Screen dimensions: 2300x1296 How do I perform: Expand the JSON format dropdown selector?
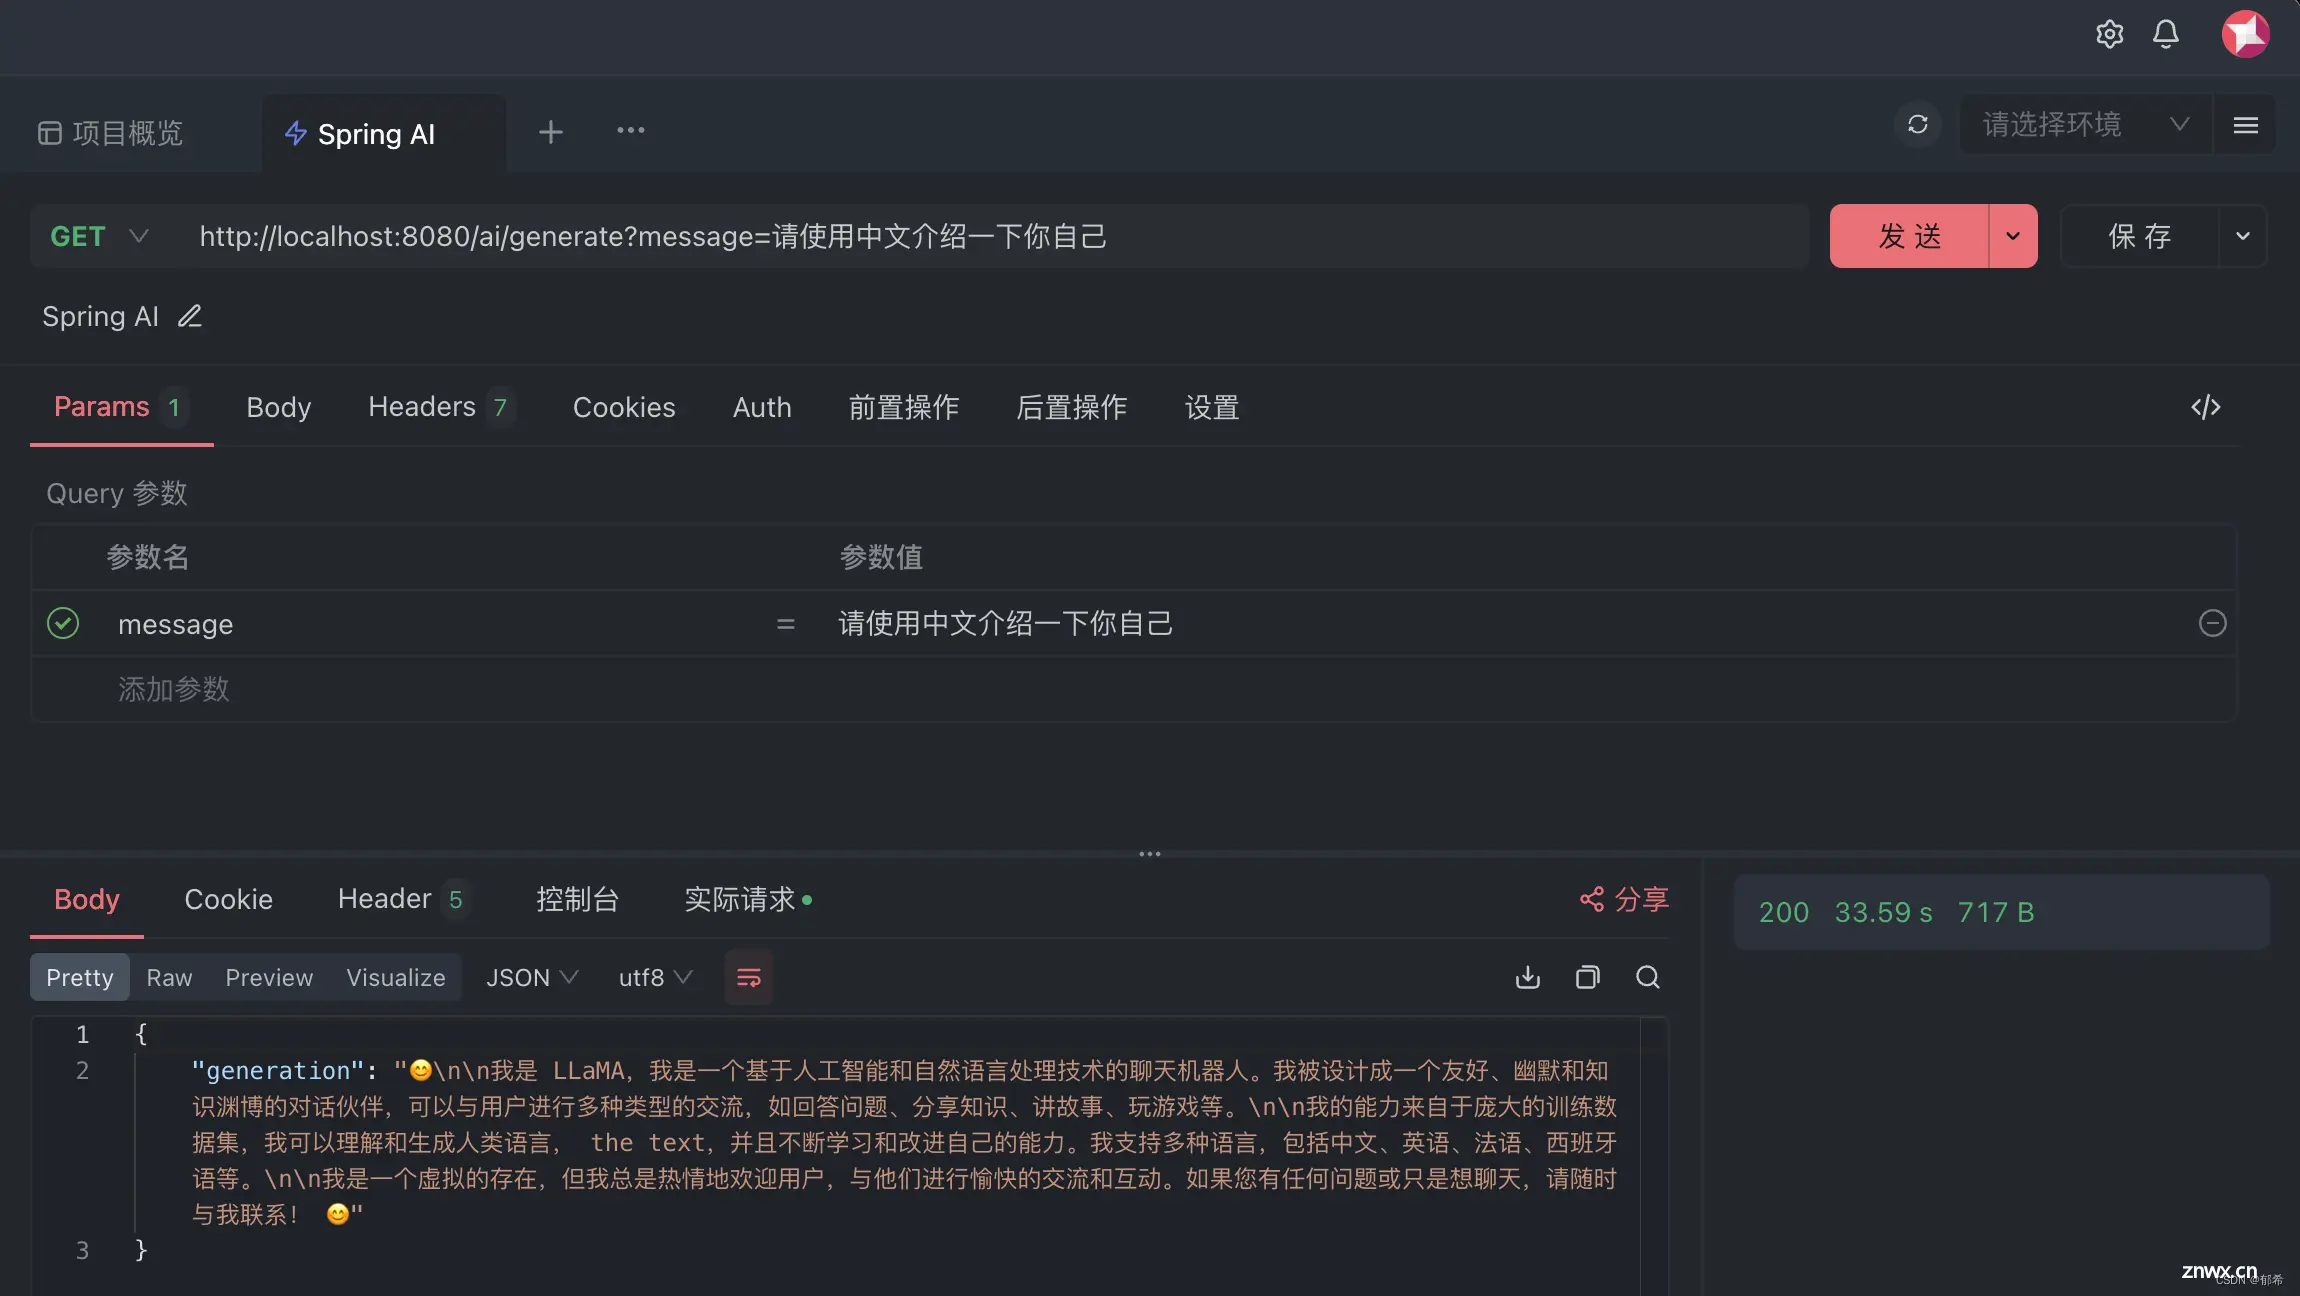(532, 975)
